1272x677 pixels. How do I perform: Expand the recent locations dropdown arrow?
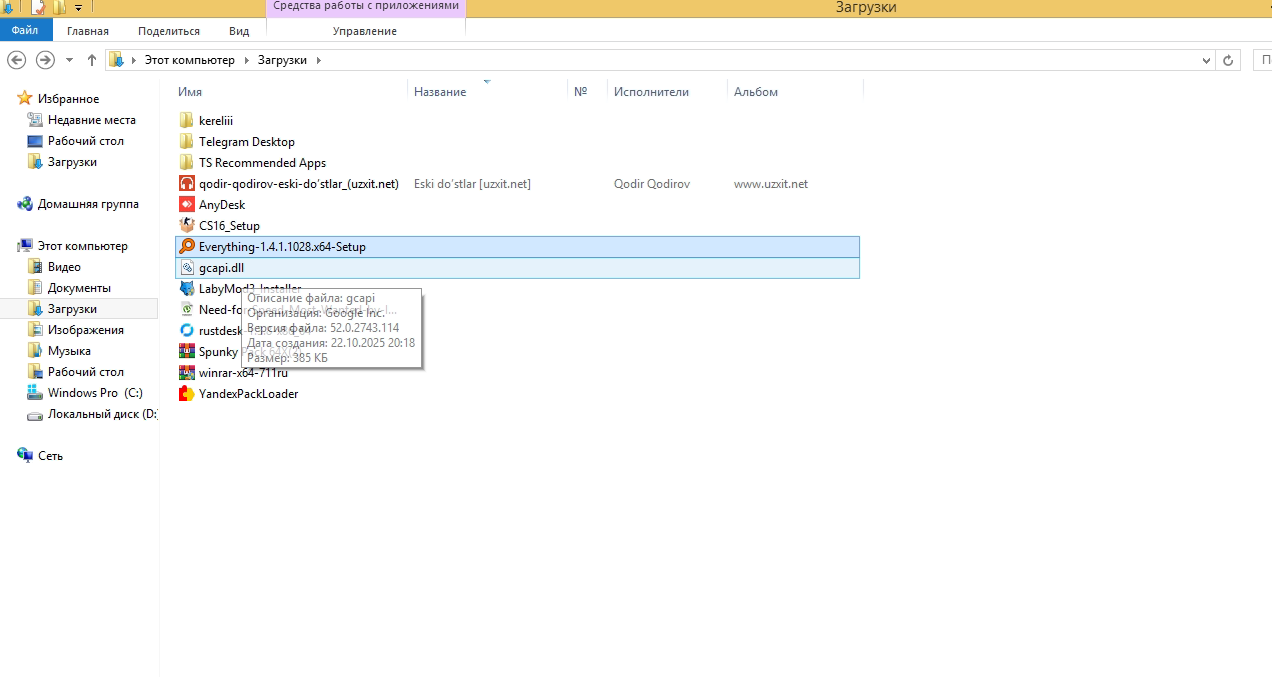[68, 60]
